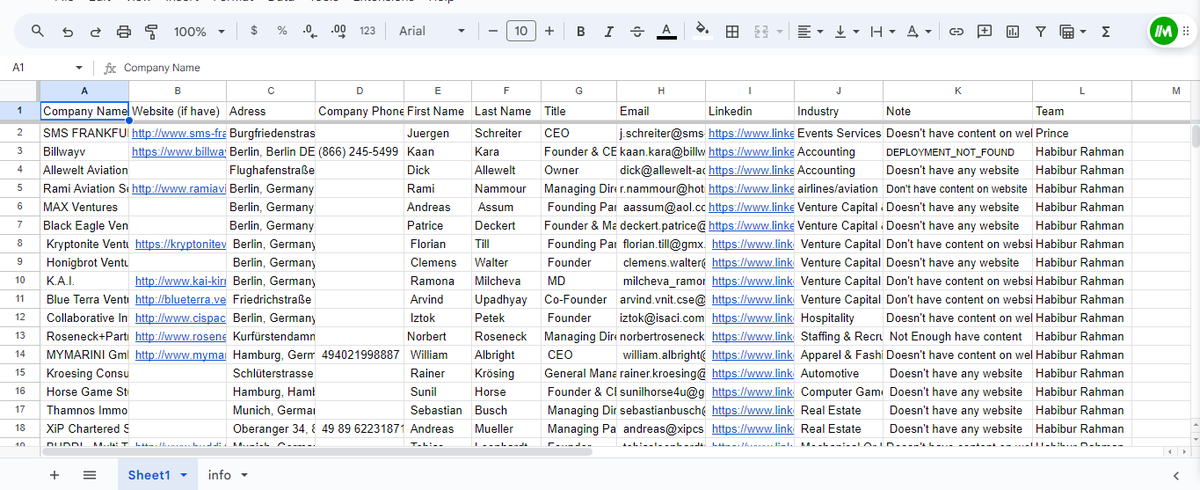Open the LinkedIn link in Billwayv row
Image resolution: width=1200 pixels, height=490 pixels.
[750, 152]
